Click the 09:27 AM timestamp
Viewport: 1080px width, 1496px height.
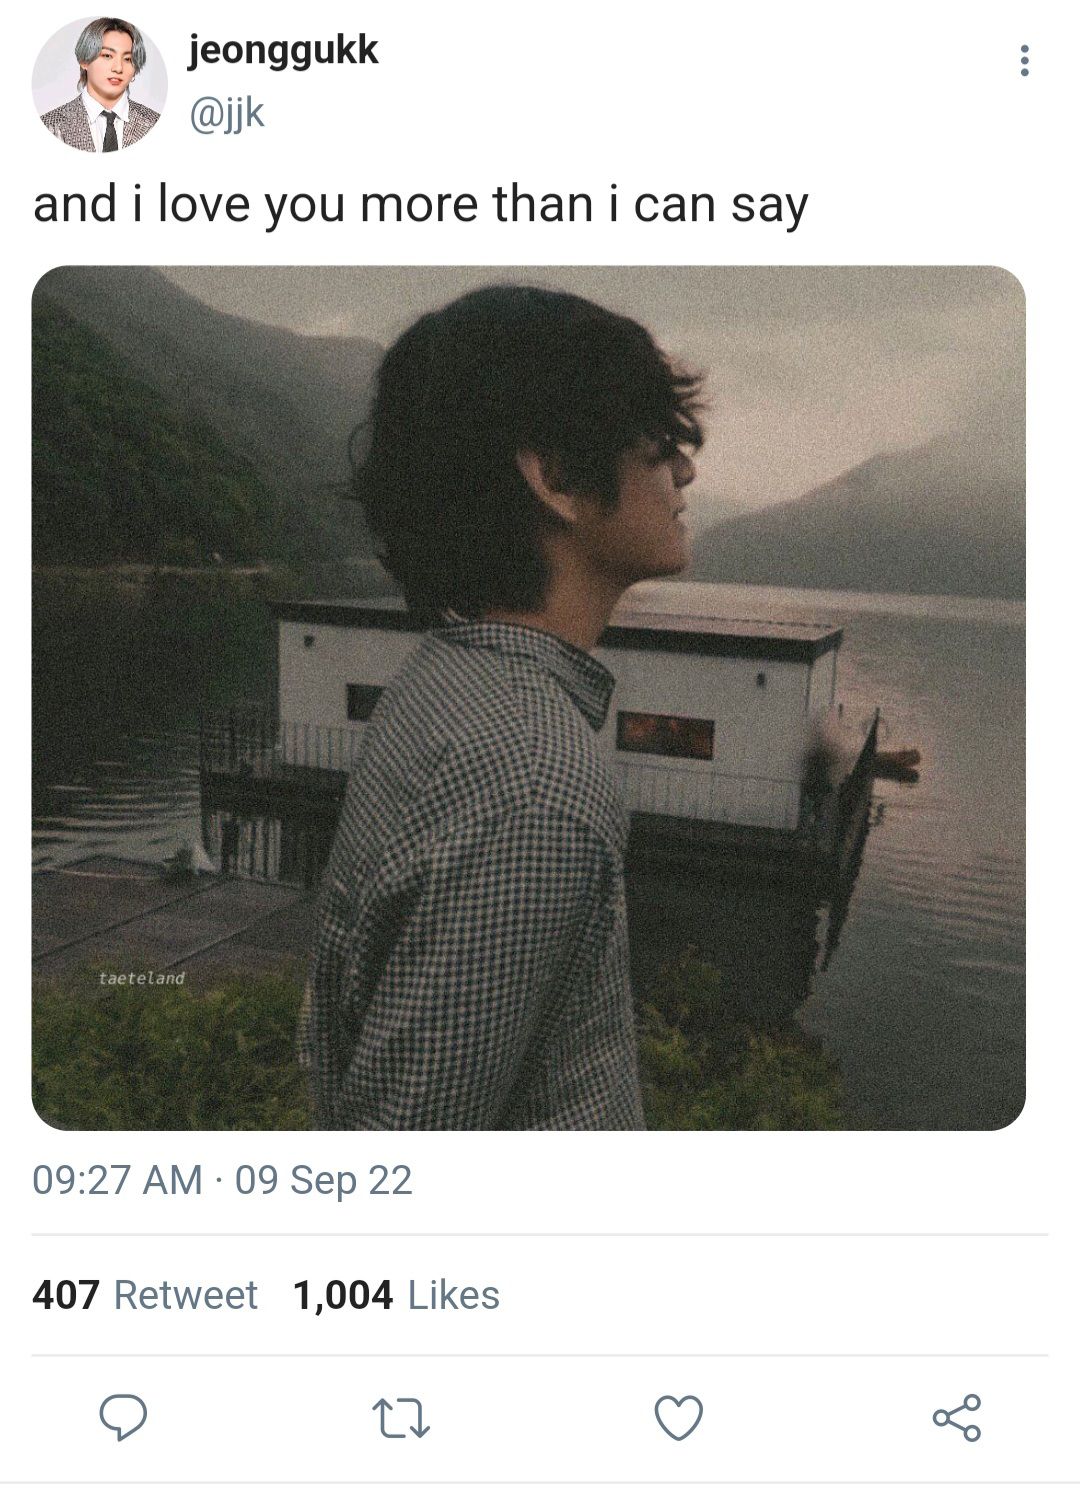click(117, 1180)
